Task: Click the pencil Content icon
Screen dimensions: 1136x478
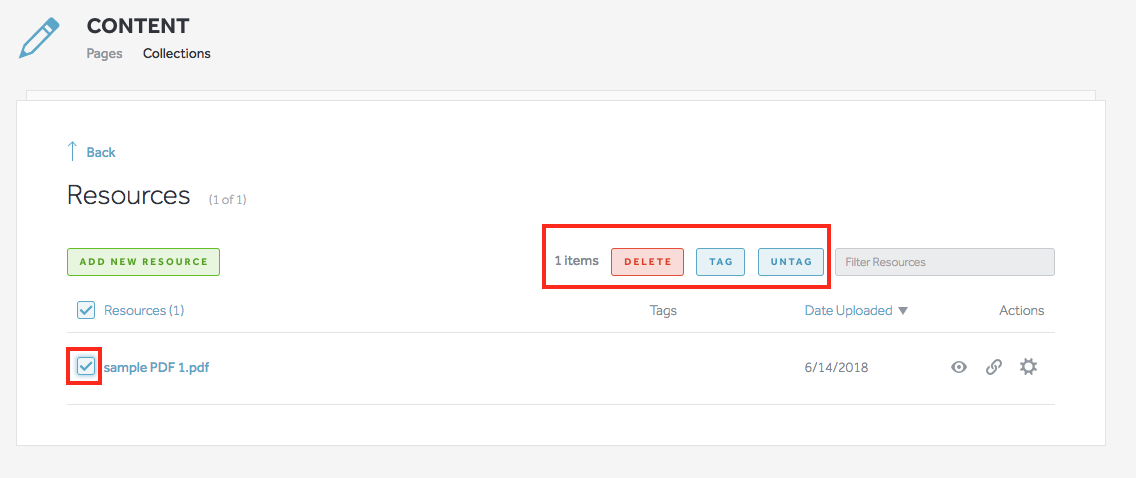Action: tap(40, 37)
